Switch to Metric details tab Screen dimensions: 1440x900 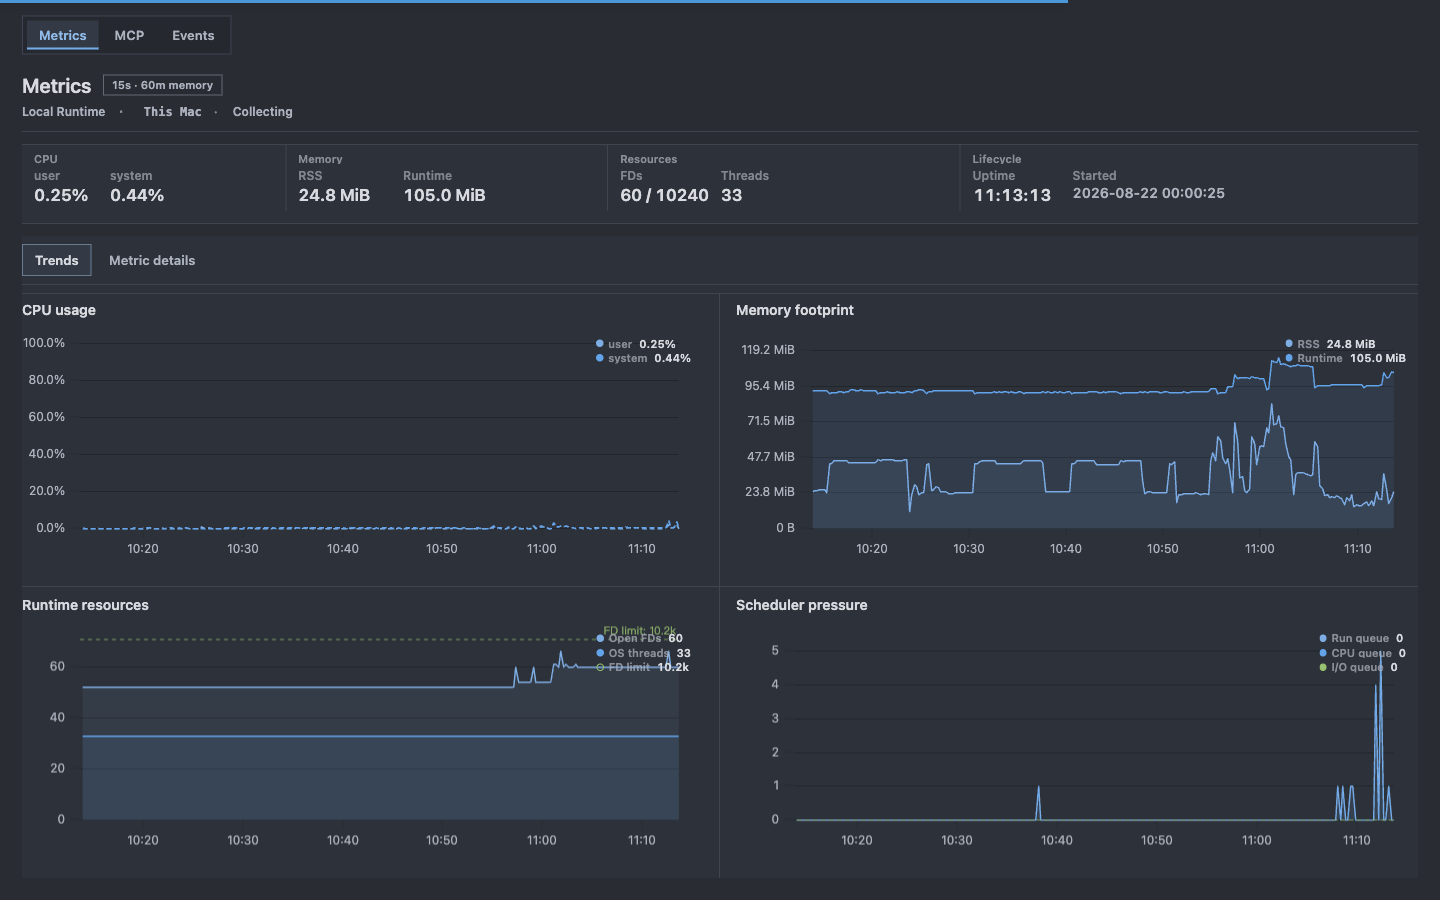[152, 260]
